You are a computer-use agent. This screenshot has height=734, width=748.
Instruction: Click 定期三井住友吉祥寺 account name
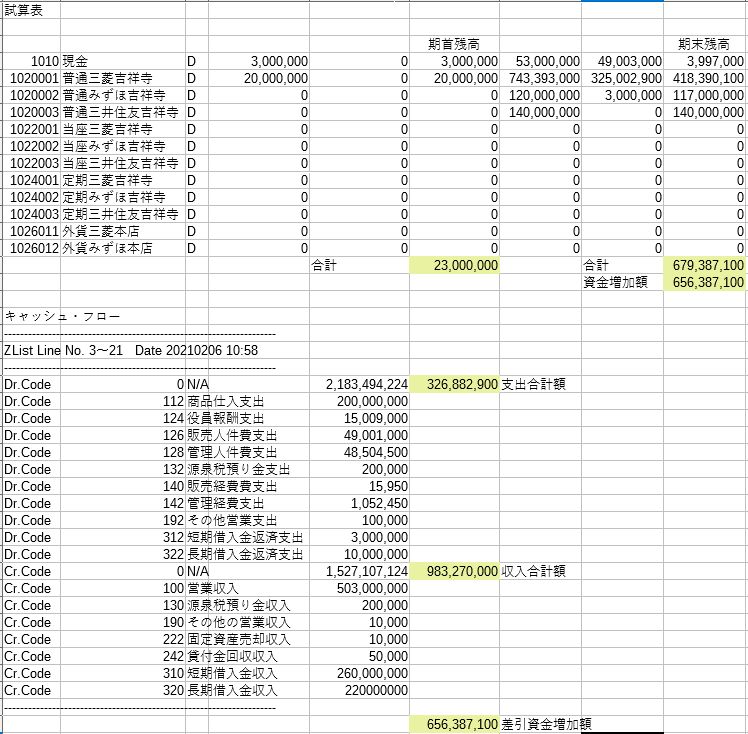(x=120, y=215)
